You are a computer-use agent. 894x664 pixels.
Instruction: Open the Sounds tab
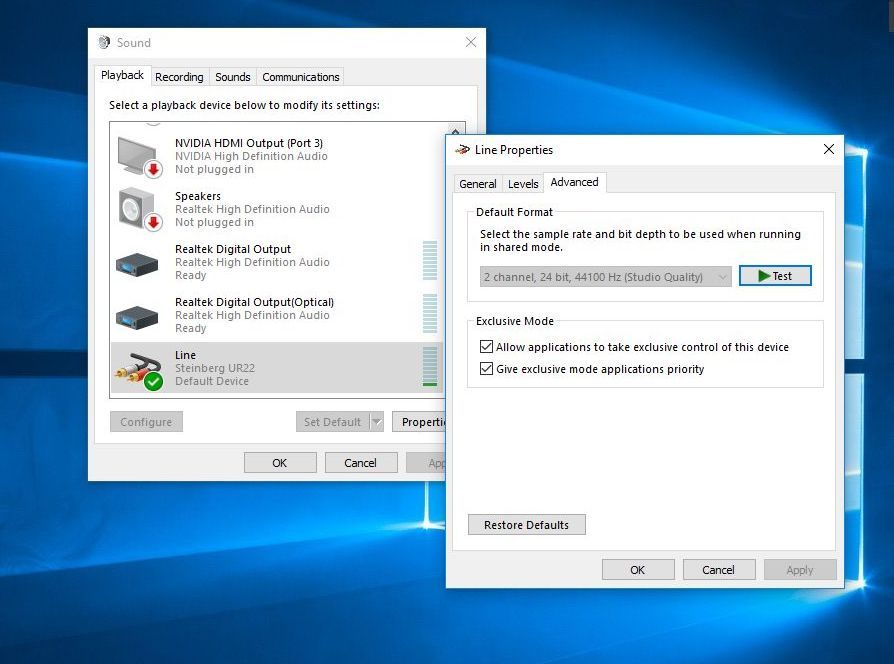(x=233, y=77)
